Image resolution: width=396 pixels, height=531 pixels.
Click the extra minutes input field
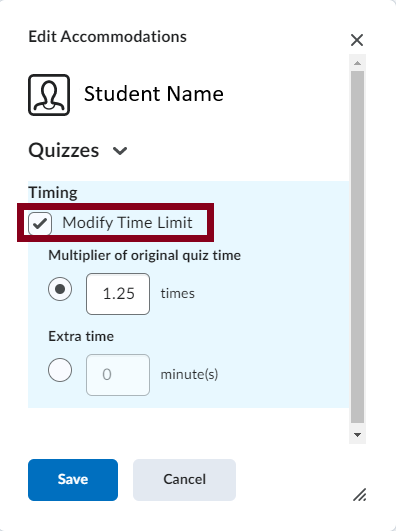point(118,375)
